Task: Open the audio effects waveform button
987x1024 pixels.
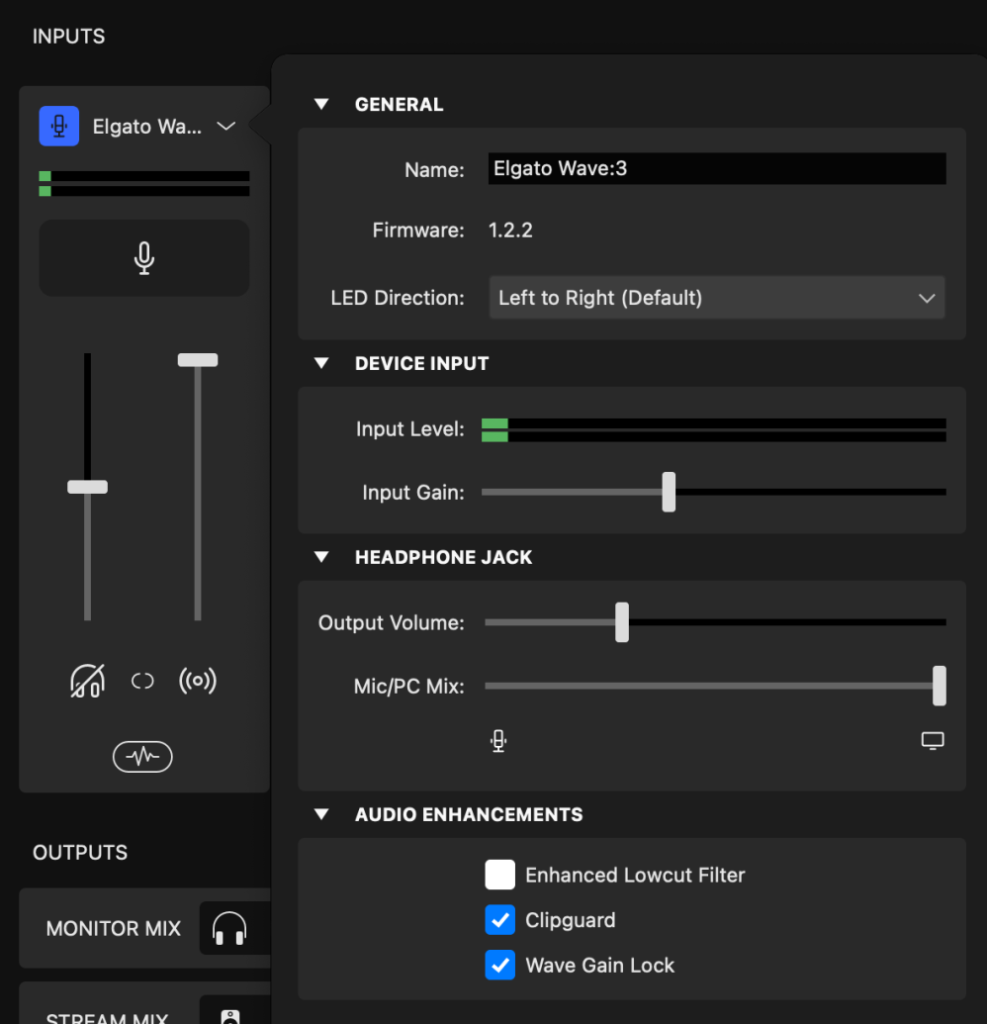Action: click(142, 756)
